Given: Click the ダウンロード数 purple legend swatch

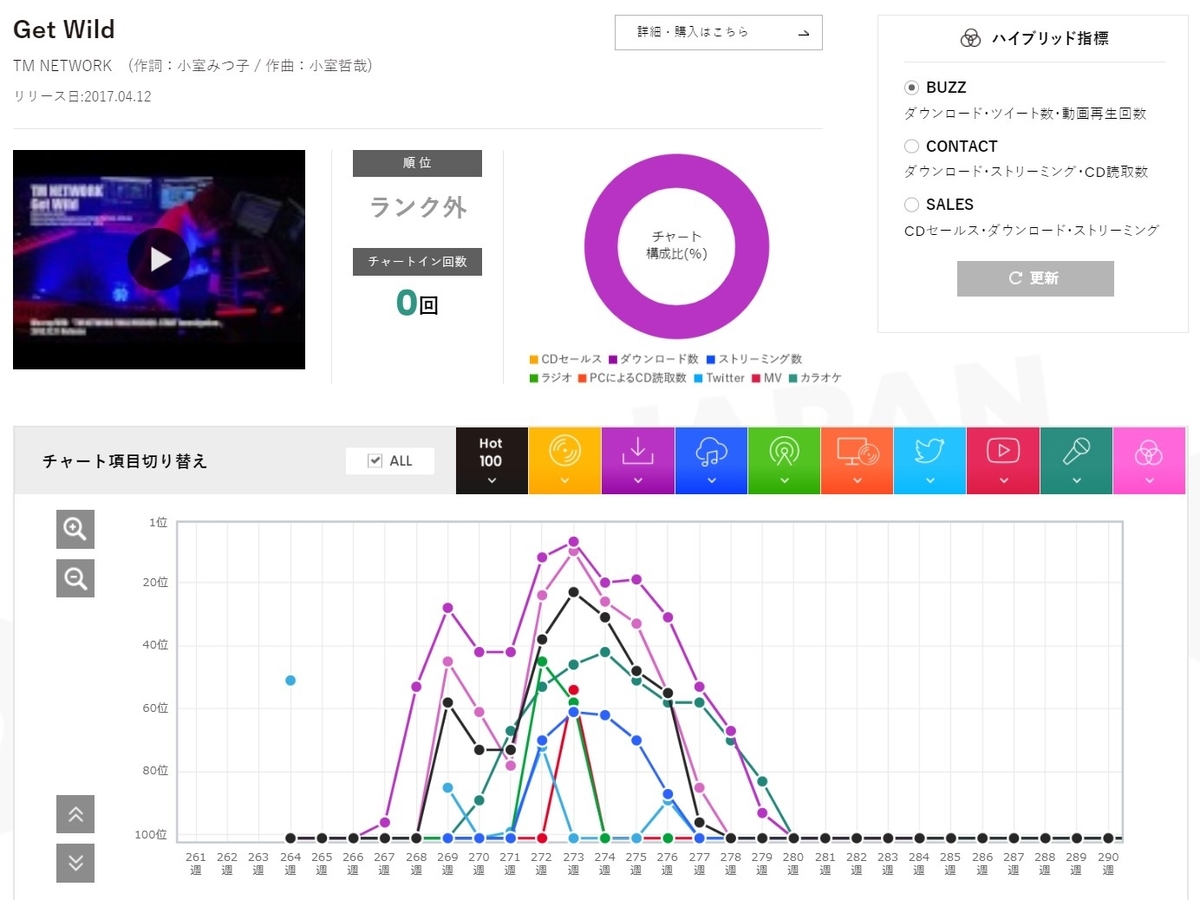Looking at the screenshot, I should point(613,359).
